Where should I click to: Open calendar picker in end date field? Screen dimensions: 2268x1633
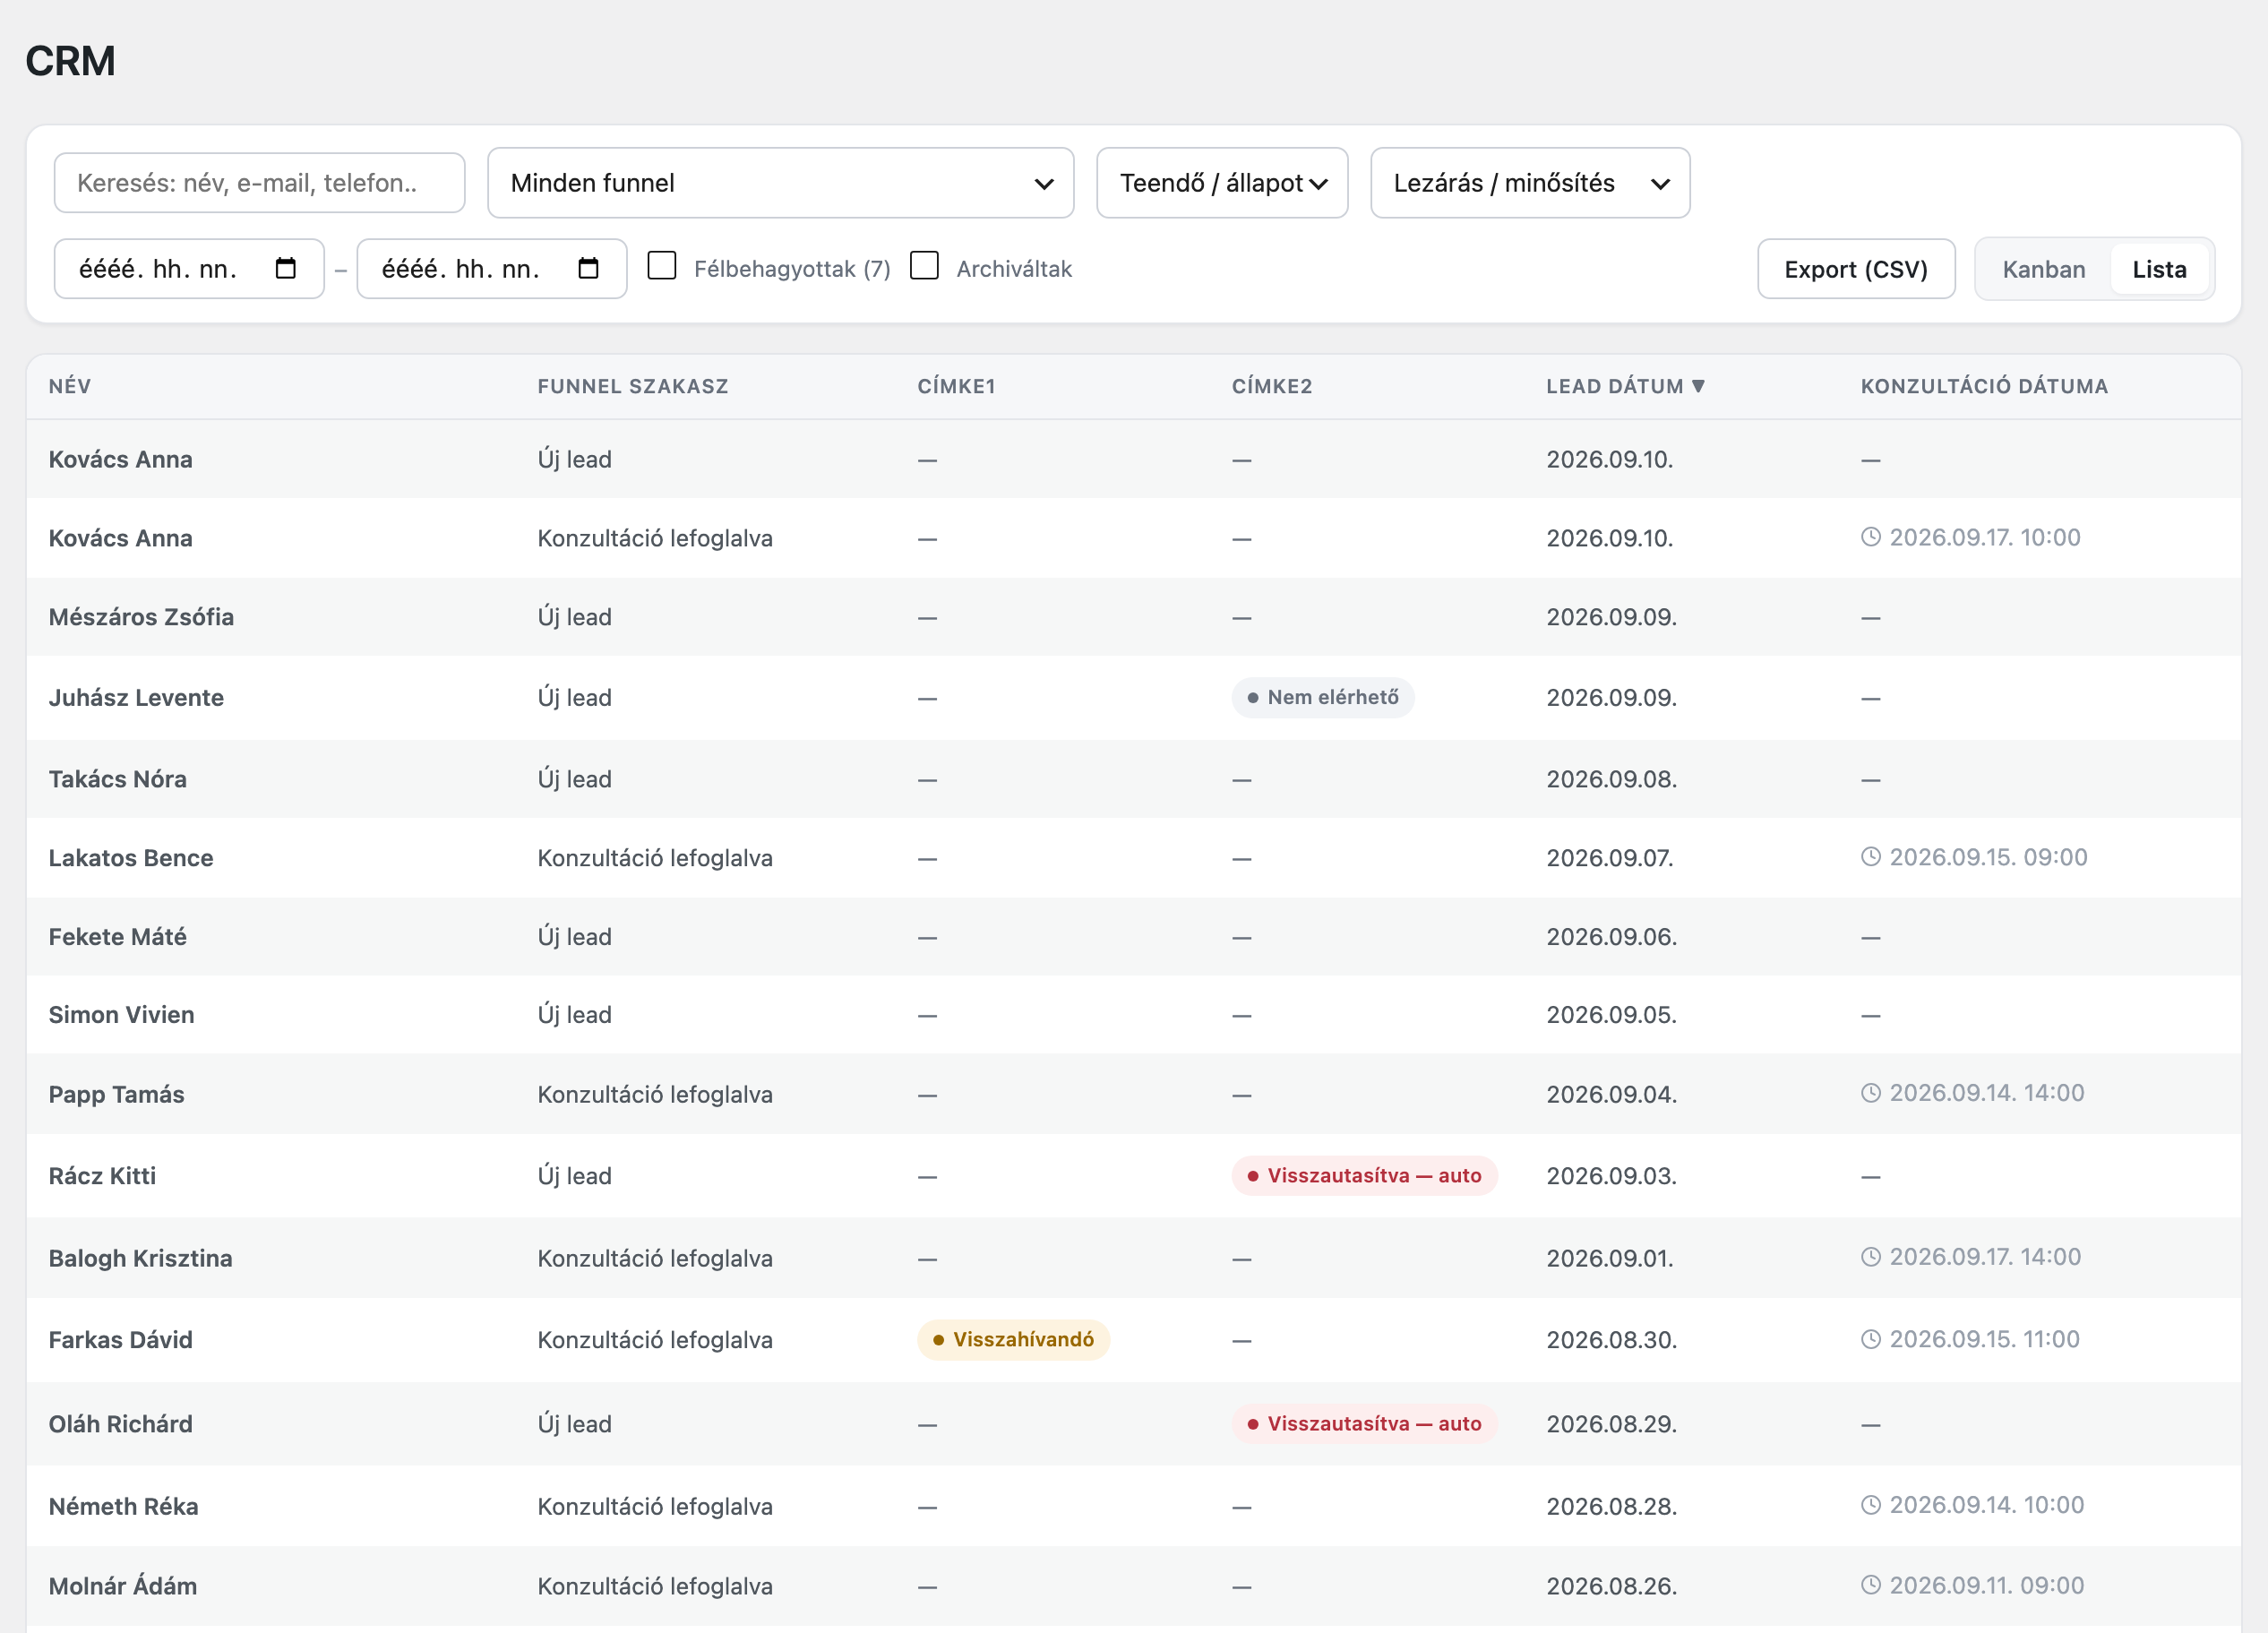point(588,268)
